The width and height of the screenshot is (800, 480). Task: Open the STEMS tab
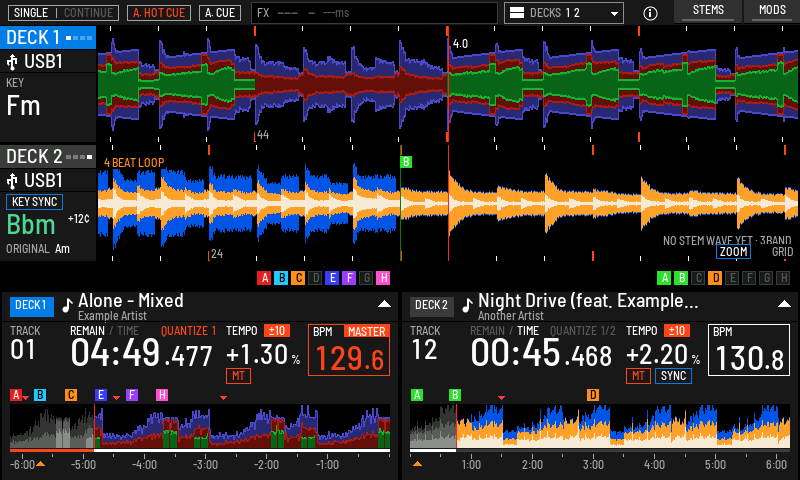tap(708, 11)
